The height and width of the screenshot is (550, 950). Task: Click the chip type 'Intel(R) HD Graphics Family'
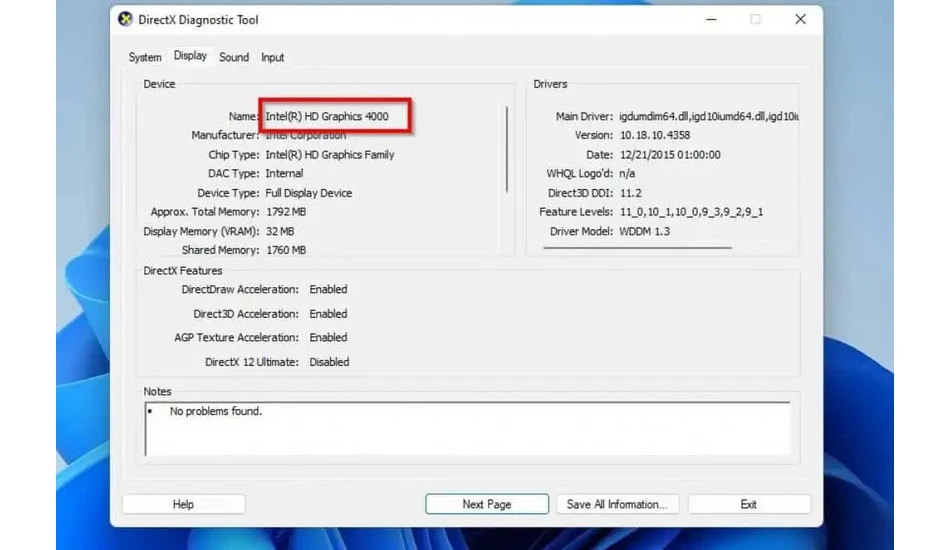pyautogui.click(x=330, y=154)
